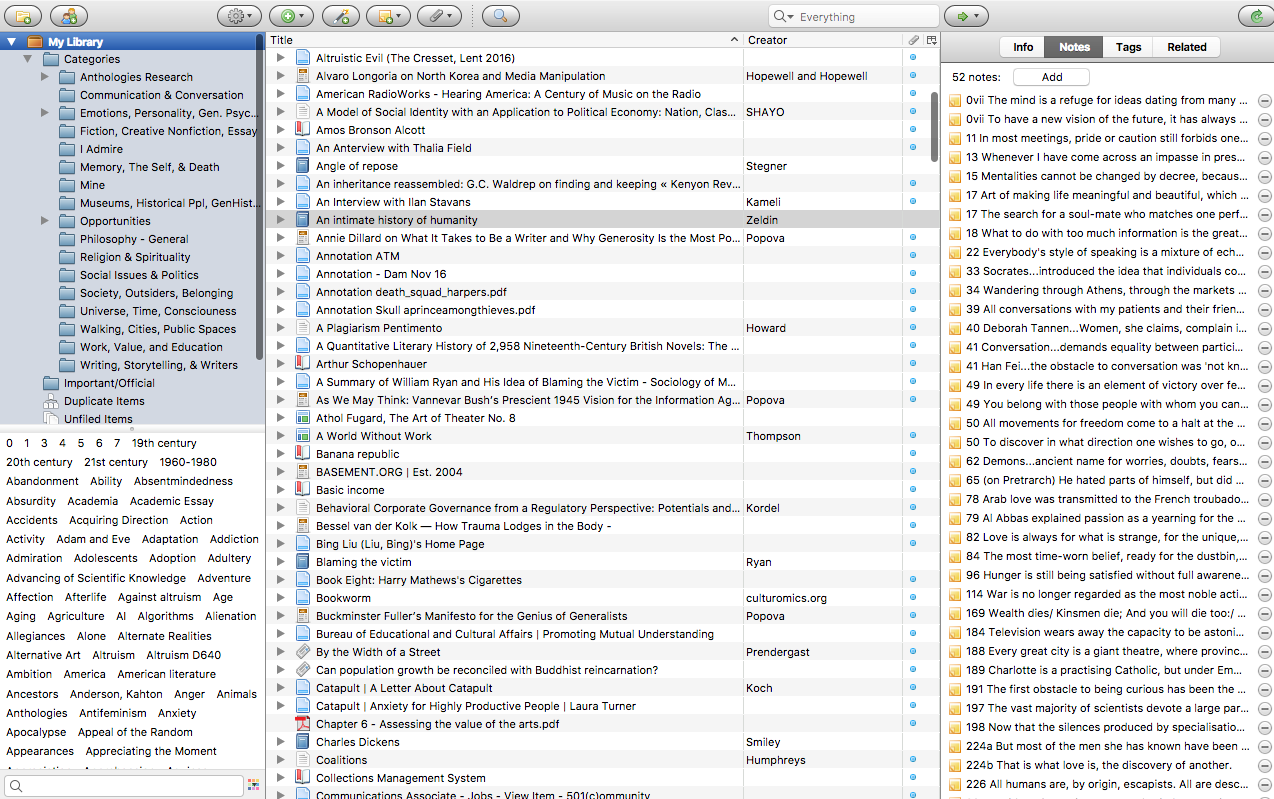
Task: Switch to the Tags tab
Action: pyautogui.click(x=1128, y=47)
